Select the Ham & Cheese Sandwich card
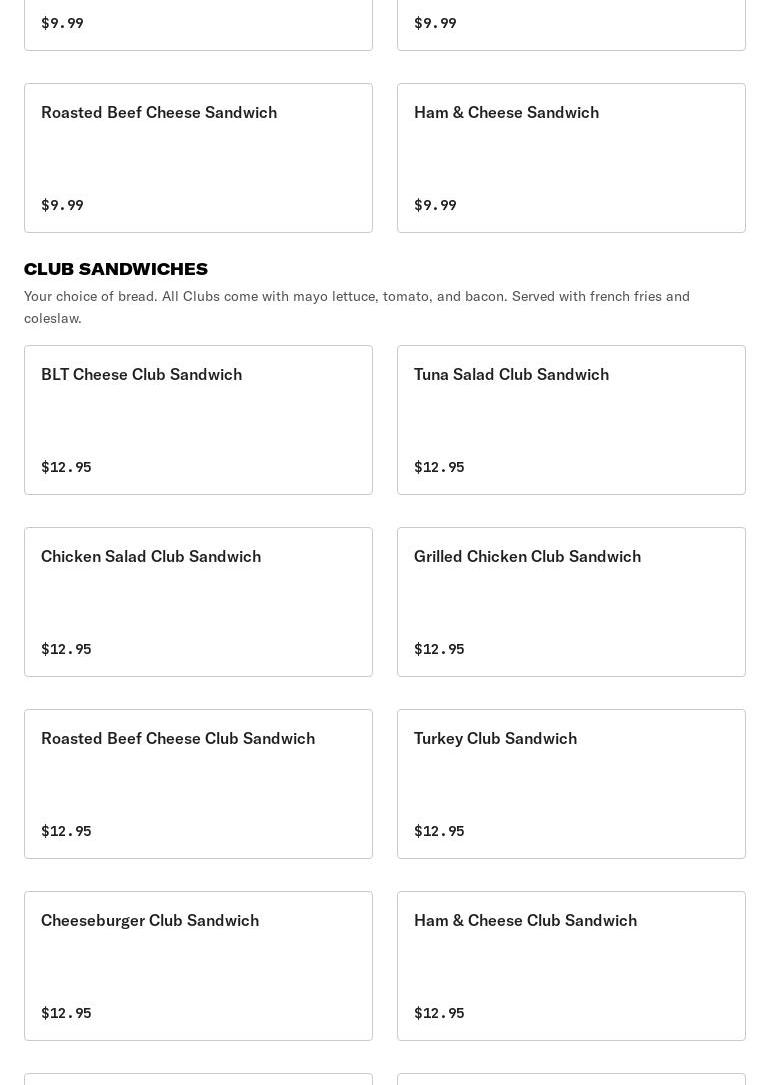The width and height of the screenshot is (770, 1085). [x=506, y=113]
